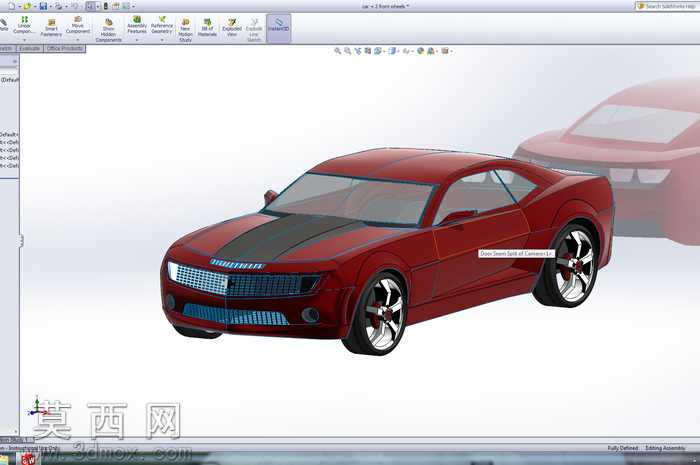Click the Previous View icon
Screen dimensions: 700x465
[358, 51]
